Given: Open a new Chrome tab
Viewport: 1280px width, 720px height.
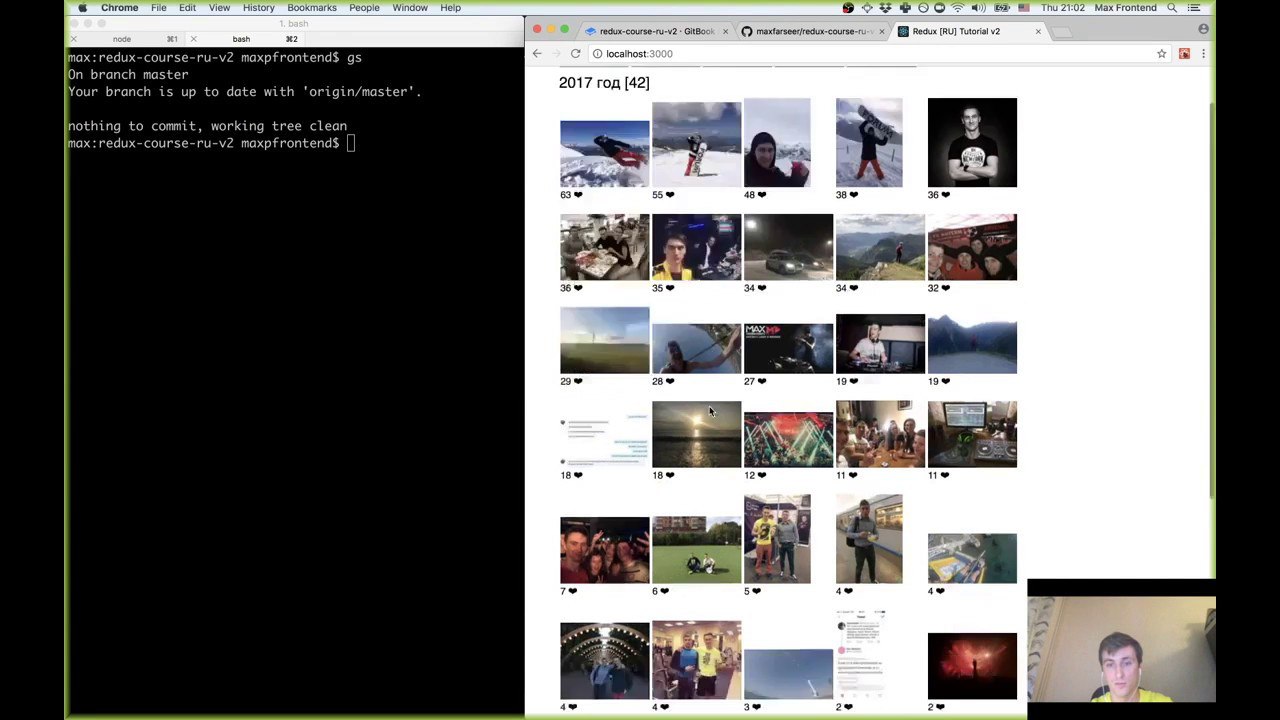Looking at the screenshot, I should (1062, 31).
